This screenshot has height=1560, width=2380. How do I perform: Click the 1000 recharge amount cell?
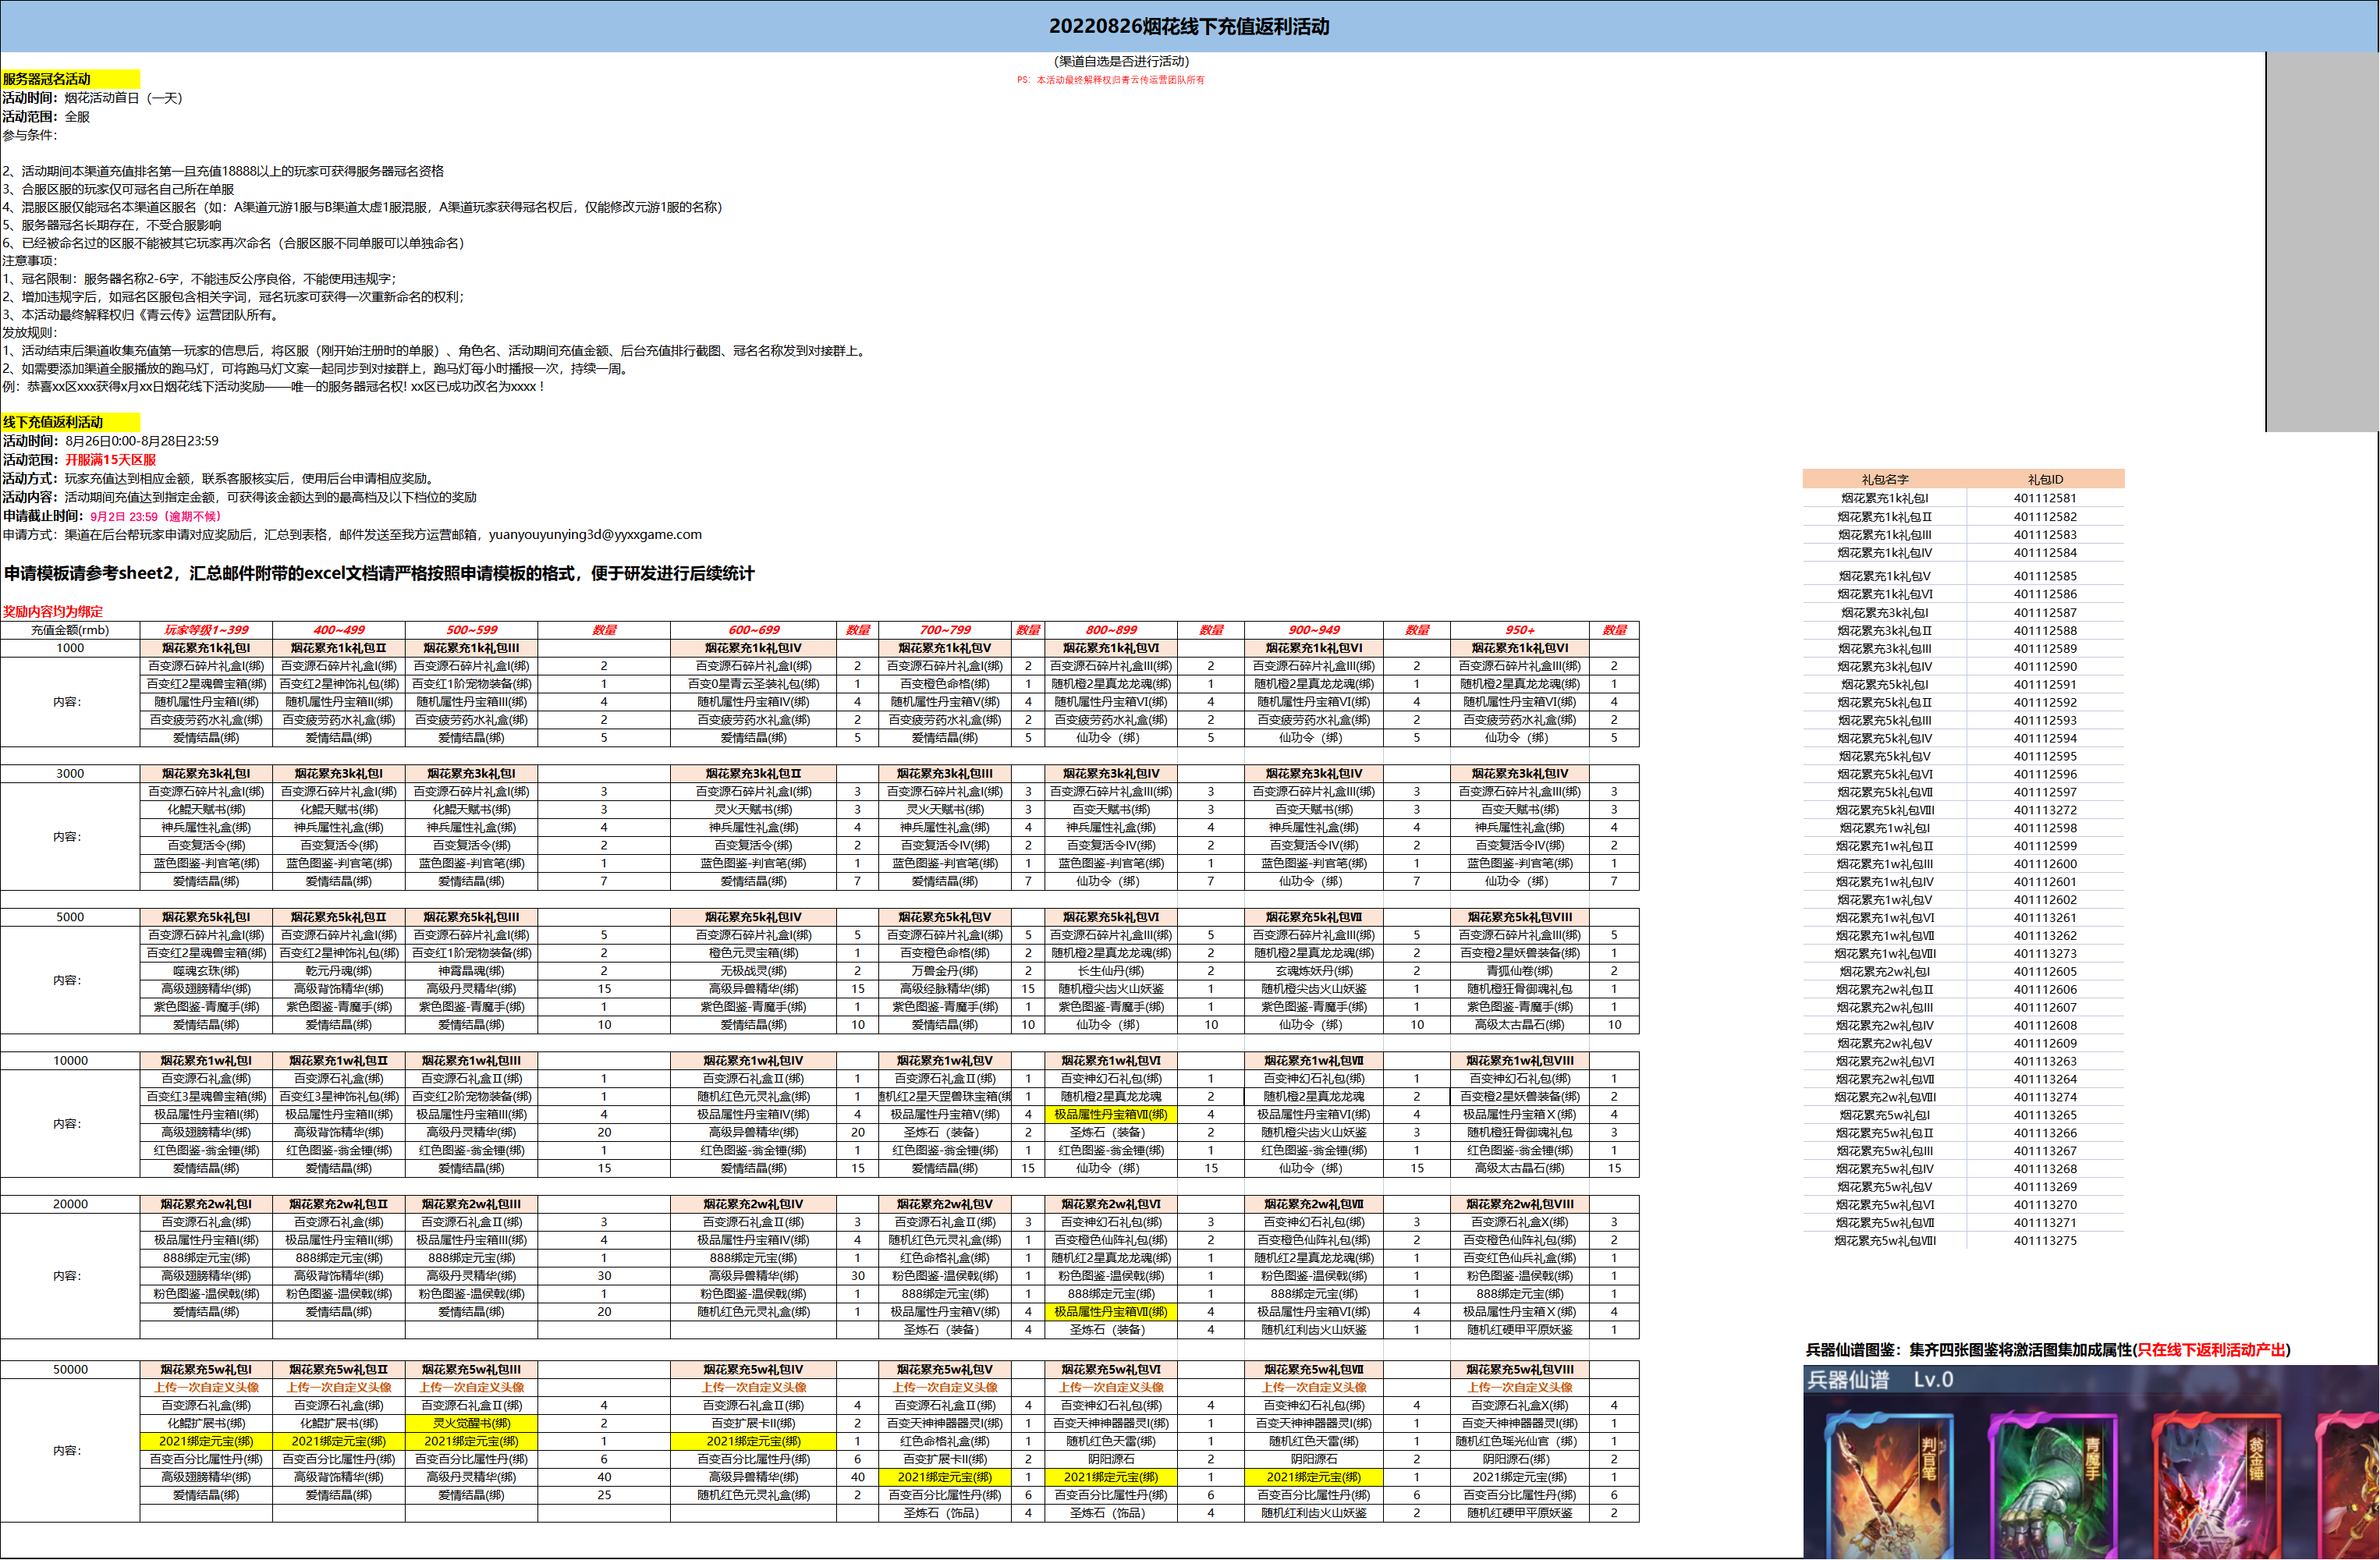coord(70,648)
